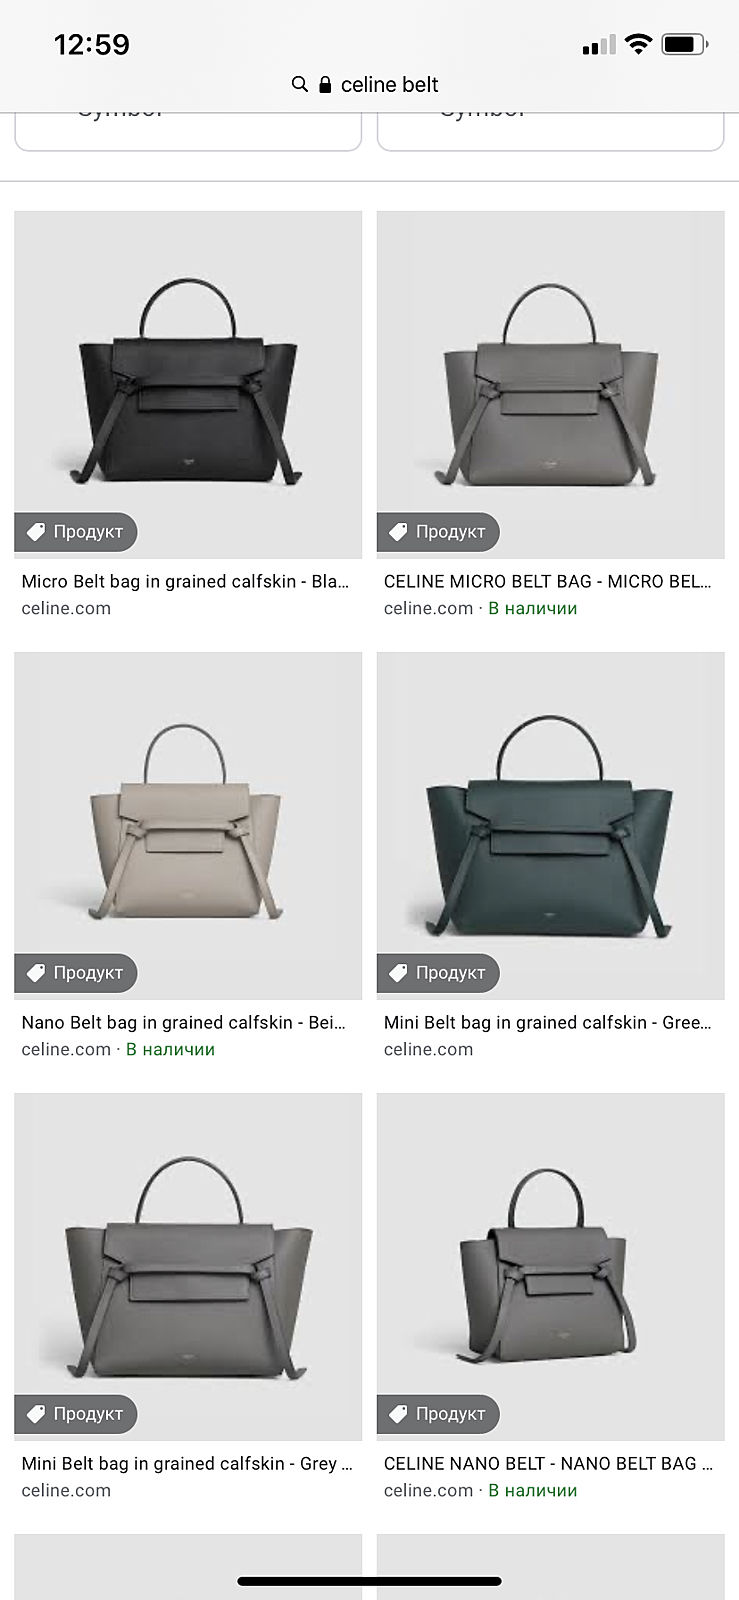Open 'Mini Belt bag in grained calfskin - Gree...' link
The height and width of the screenshot is (1600, 739).
(x=548, y=1022)
